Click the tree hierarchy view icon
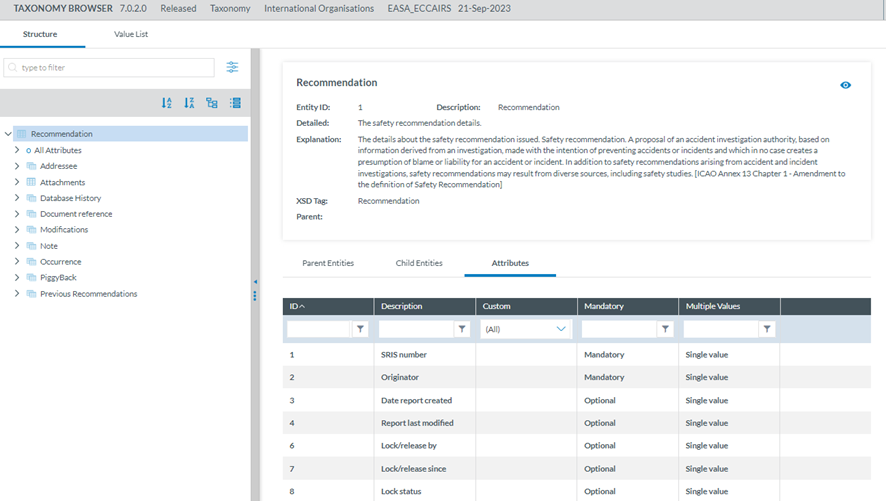This screenshot has width=886, height=501. pos(212,103)
